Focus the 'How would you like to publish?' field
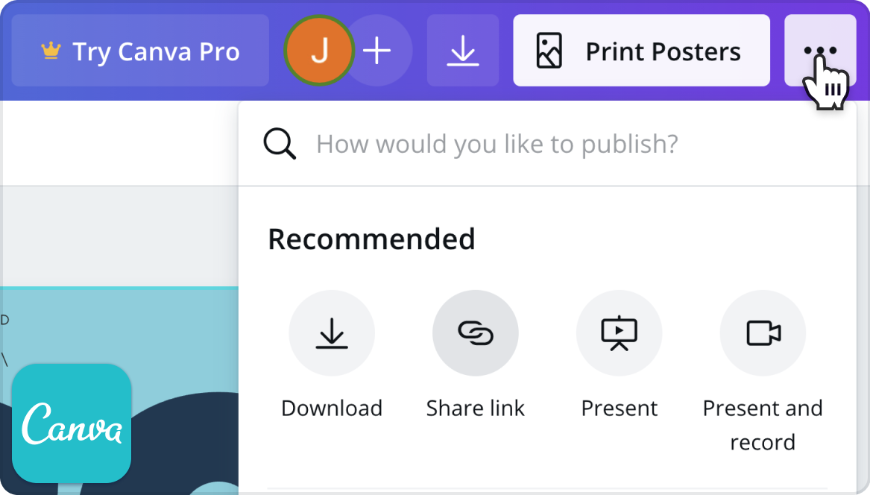The width and height of the screenshot is (870, 495). tap(497, 144)
